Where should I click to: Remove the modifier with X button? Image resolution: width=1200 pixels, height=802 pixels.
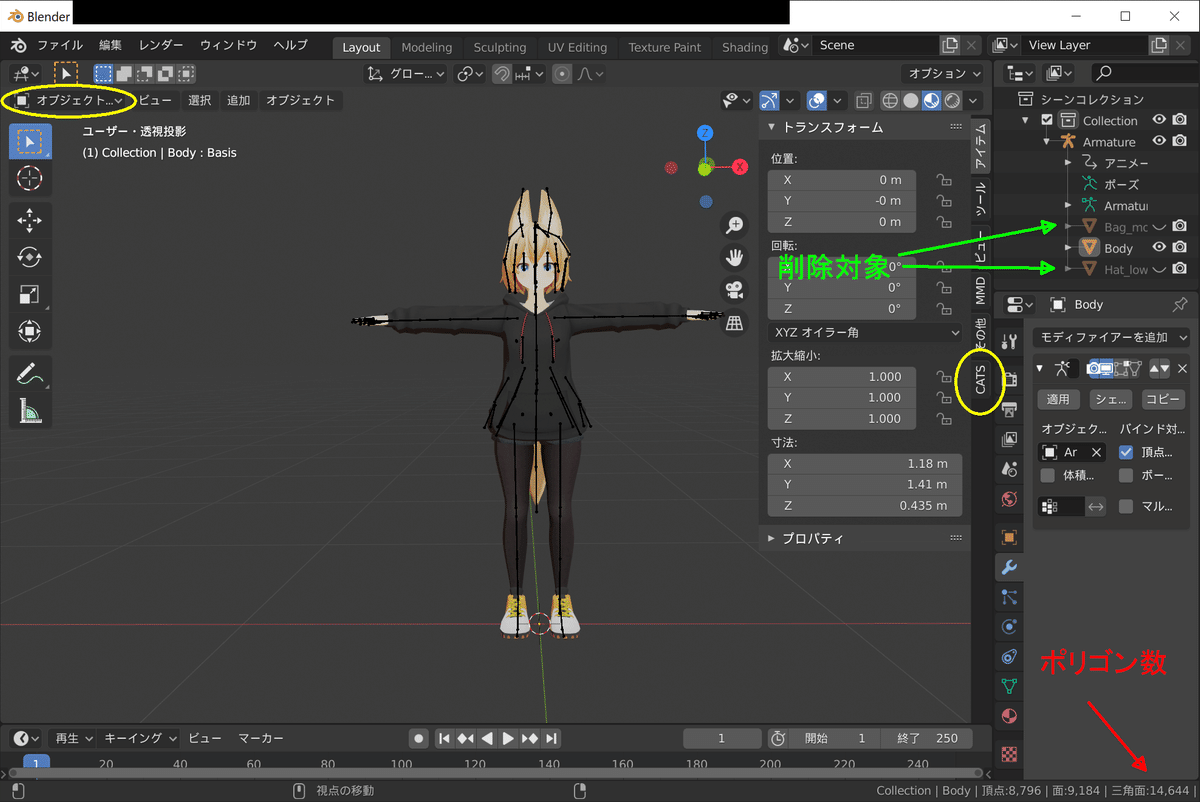(1182, 368)
